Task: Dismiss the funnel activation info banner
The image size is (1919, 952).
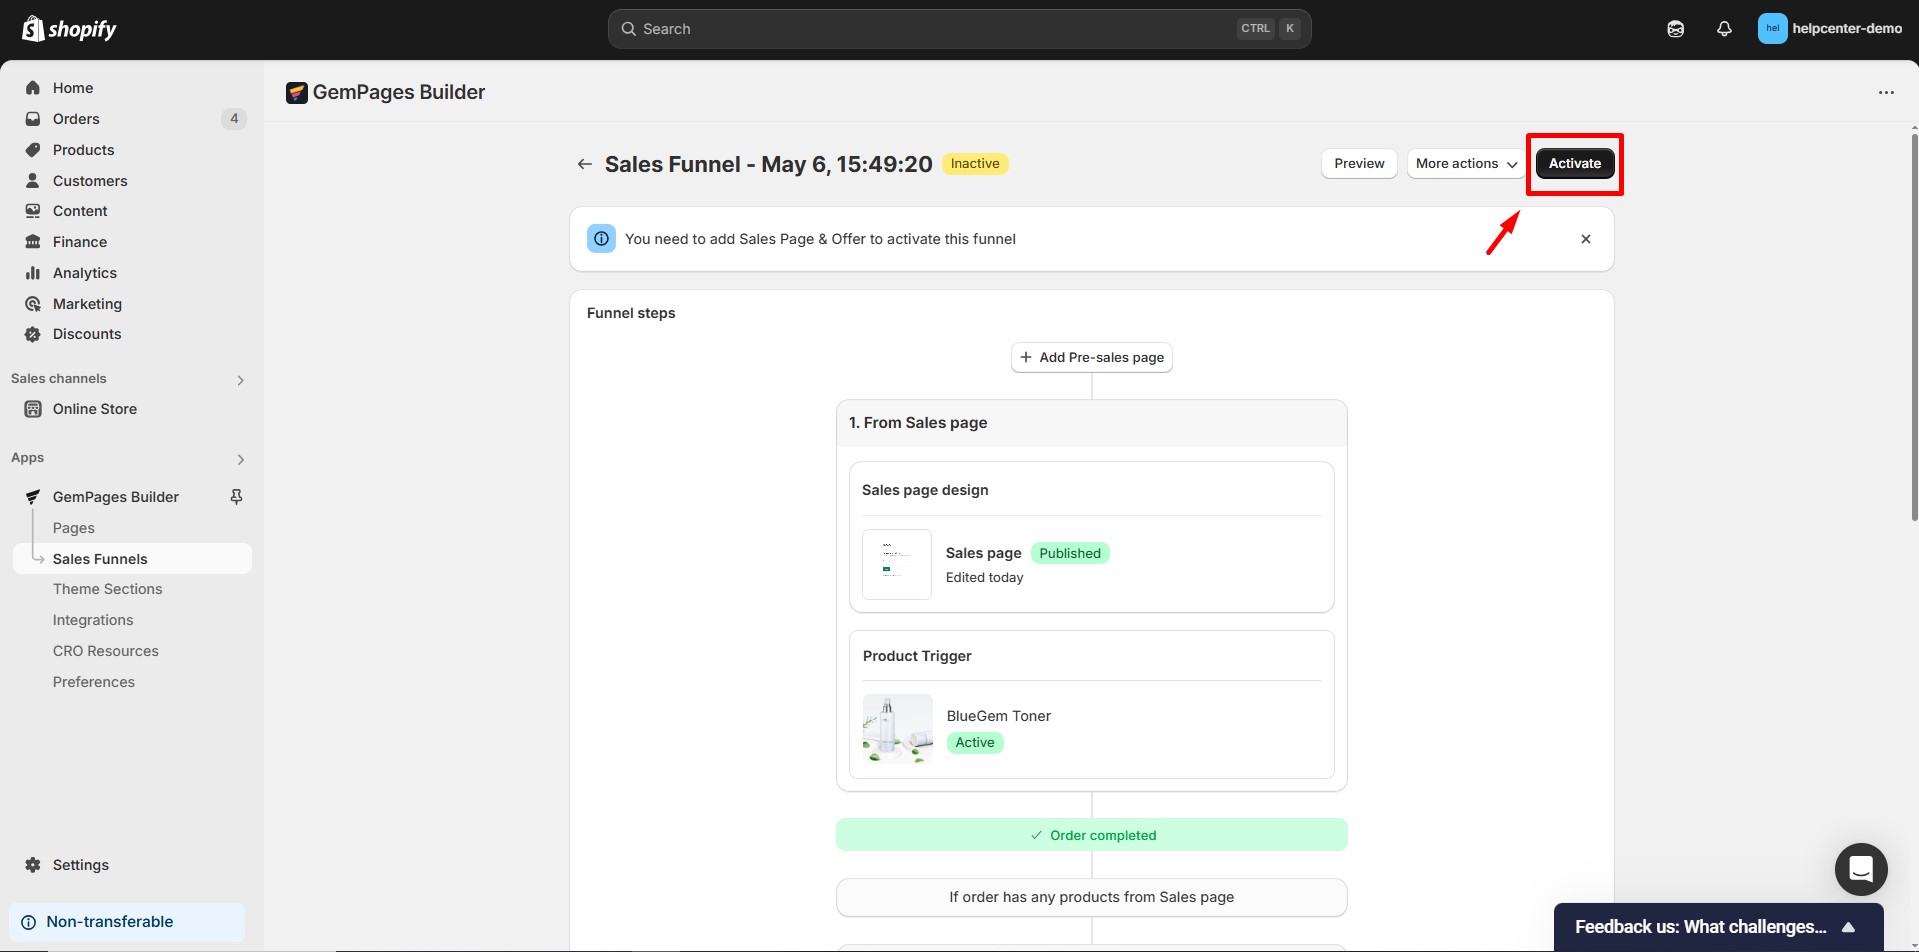Action: click(x=1586, y=239)
